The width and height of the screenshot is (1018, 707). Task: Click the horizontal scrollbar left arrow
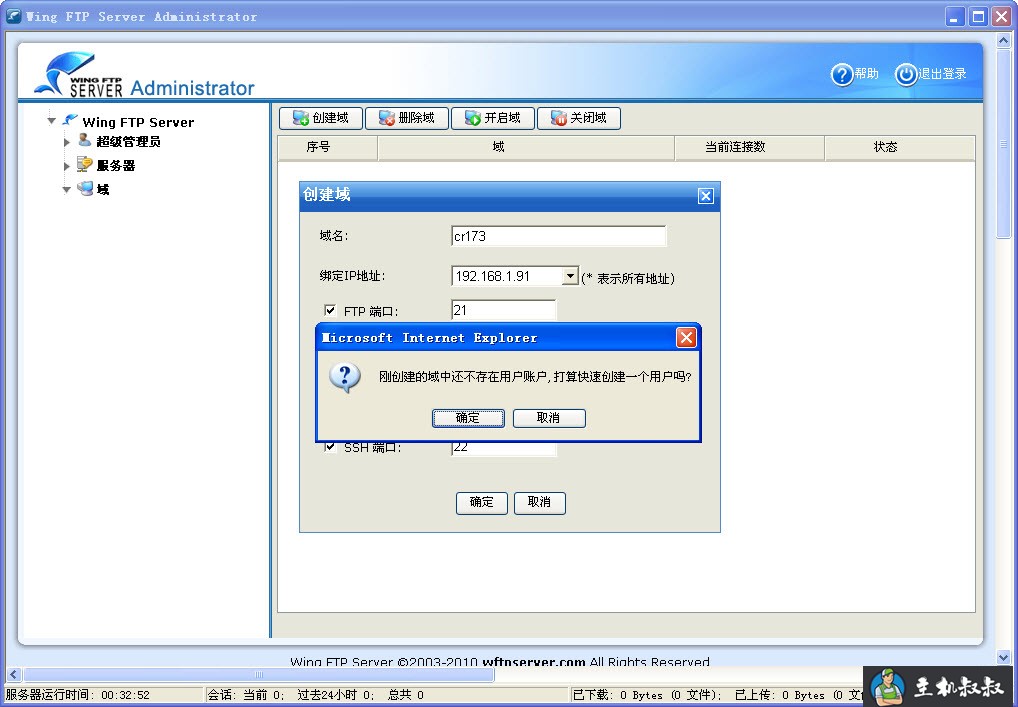14,675
